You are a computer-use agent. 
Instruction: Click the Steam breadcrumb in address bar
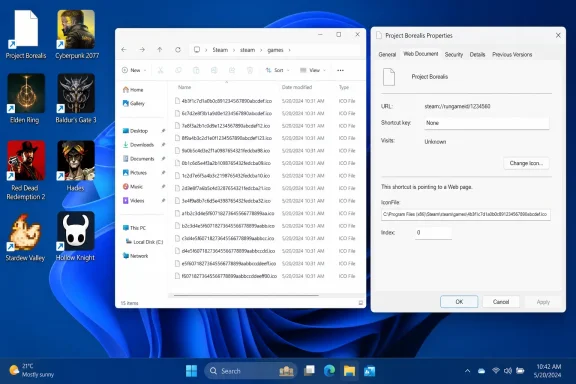click(x=220, y=50)
